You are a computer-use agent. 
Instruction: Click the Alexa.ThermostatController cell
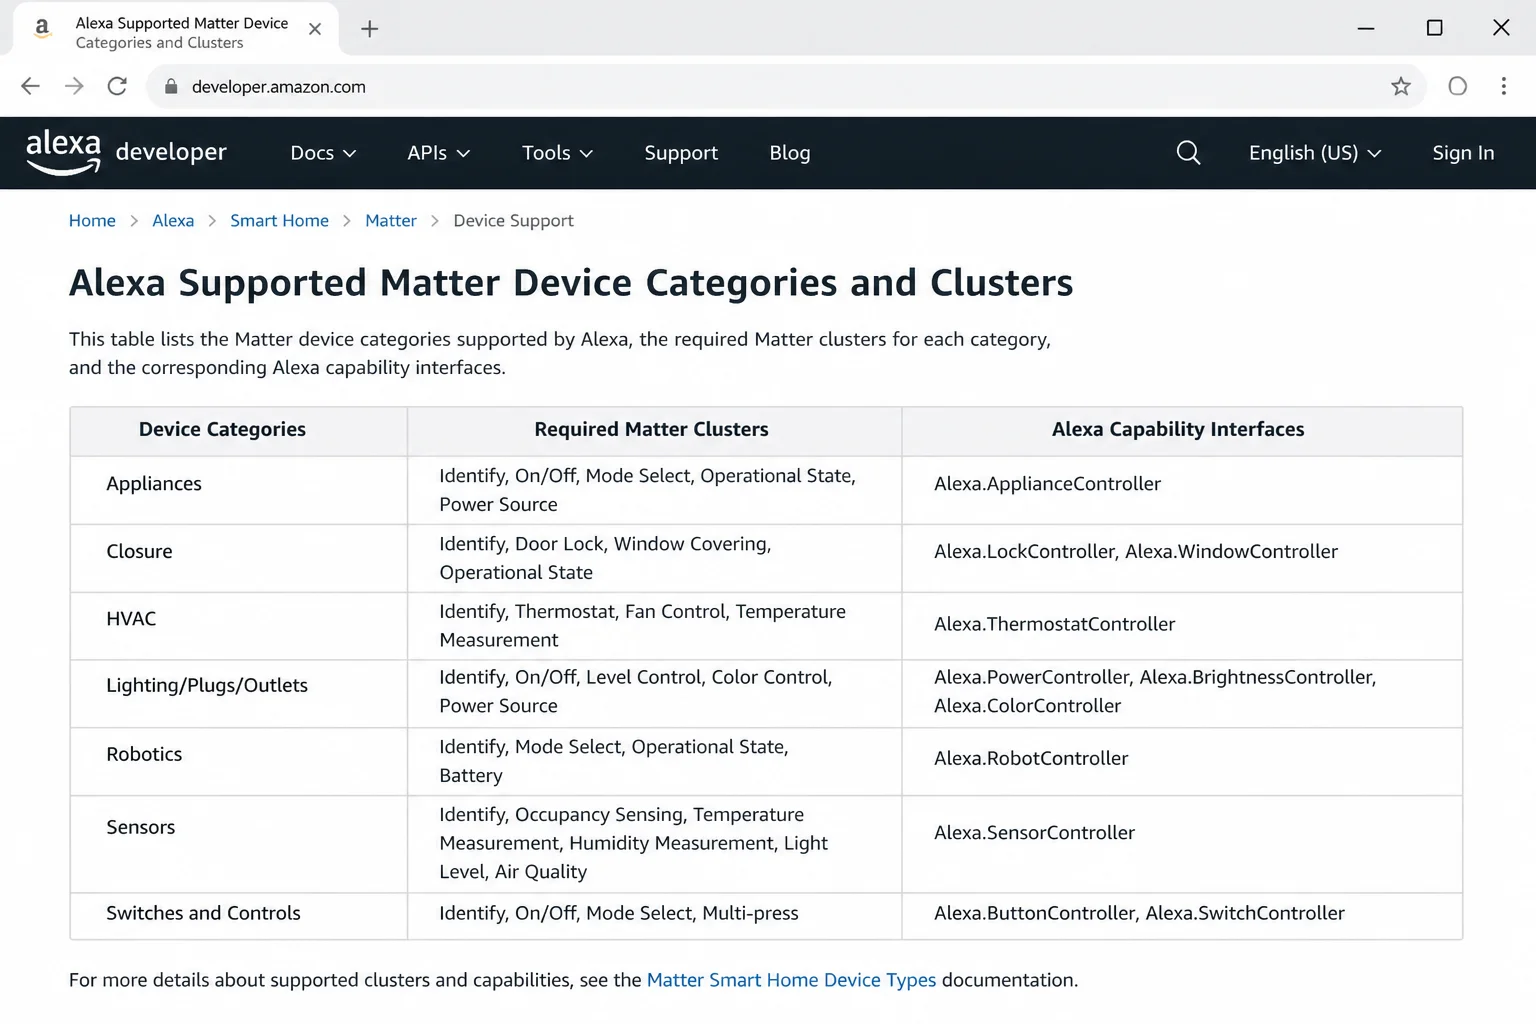tap(1182, 626)
